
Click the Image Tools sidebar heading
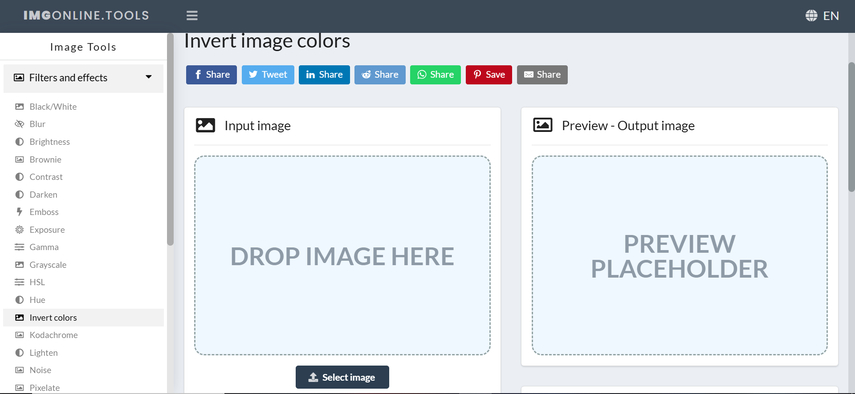point(83,47)
